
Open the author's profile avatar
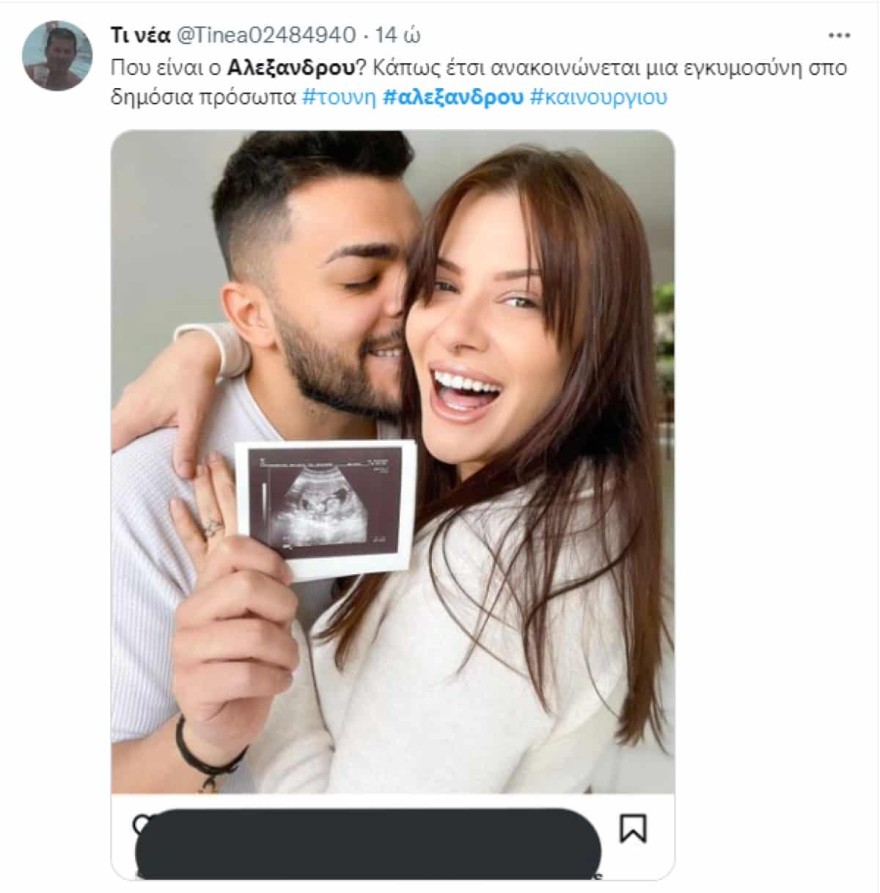pos(57,56)
